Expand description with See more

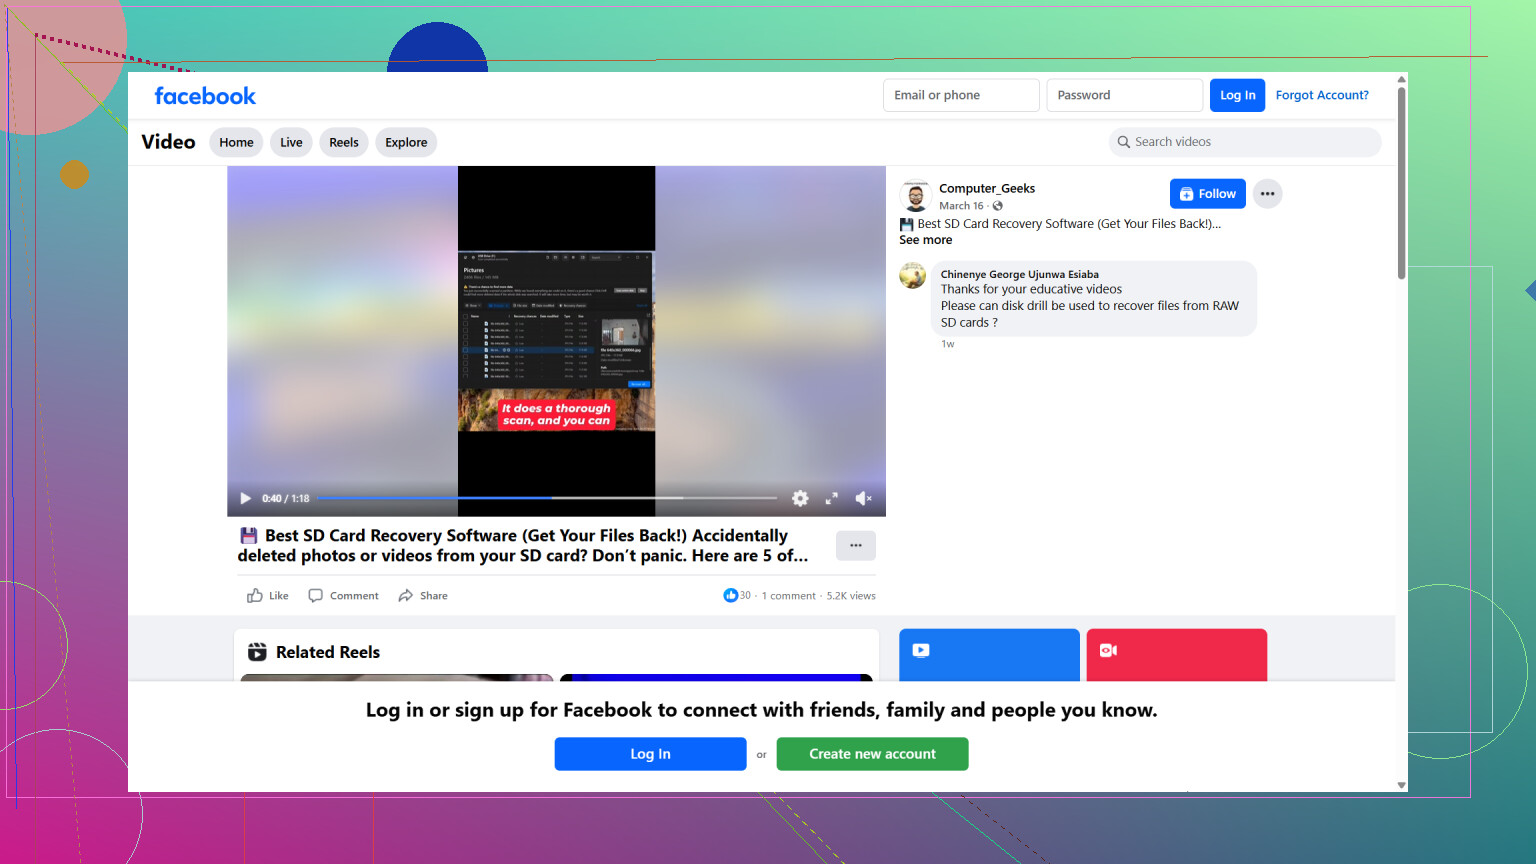click(x=925, y=240)
